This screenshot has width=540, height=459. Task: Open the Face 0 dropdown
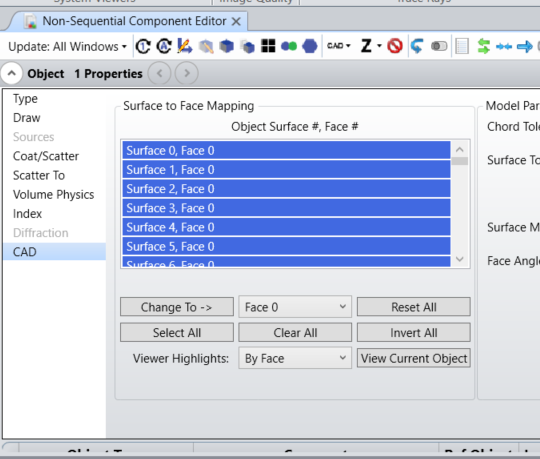[x=295, y=307]
